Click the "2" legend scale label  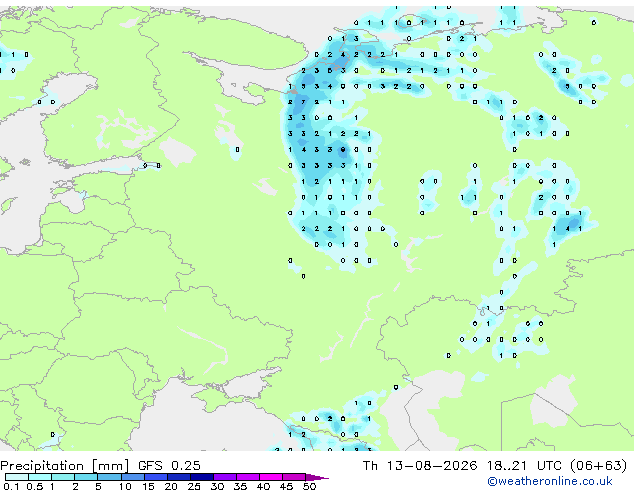(75, 486)
